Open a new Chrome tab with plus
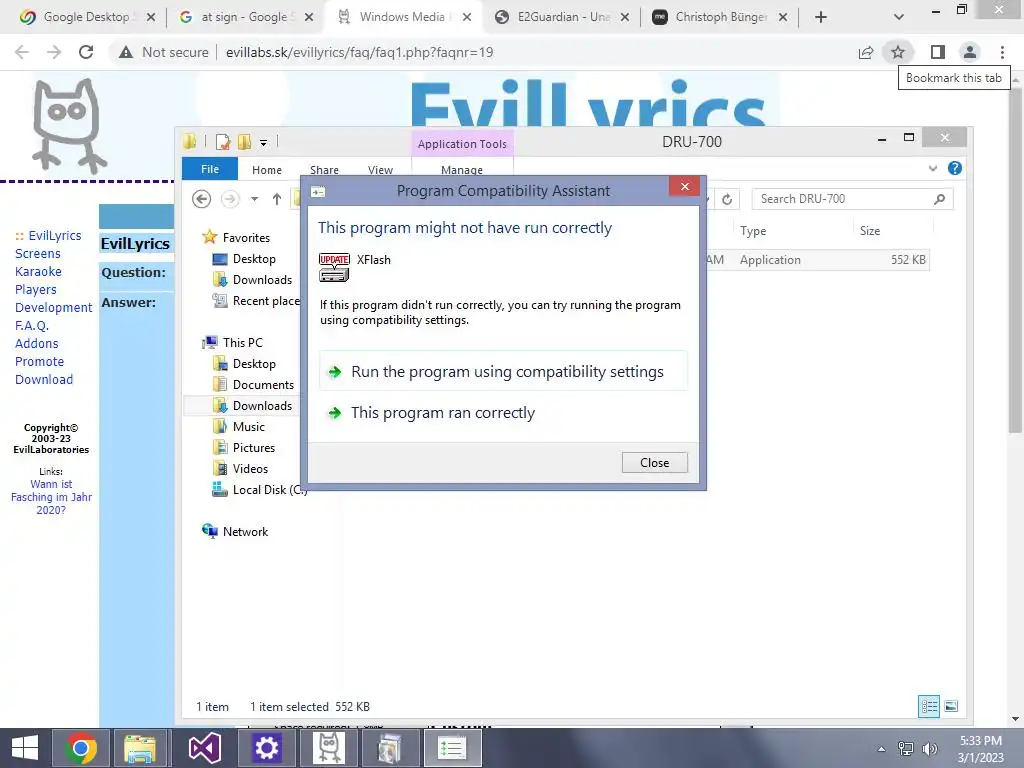This screenshot has width=1024, height=768. 821,17
